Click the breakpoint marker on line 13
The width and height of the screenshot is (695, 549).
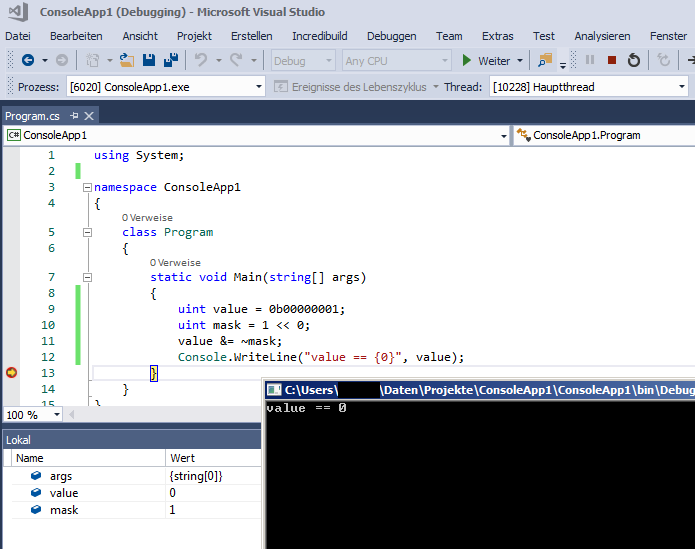(11, 373)
